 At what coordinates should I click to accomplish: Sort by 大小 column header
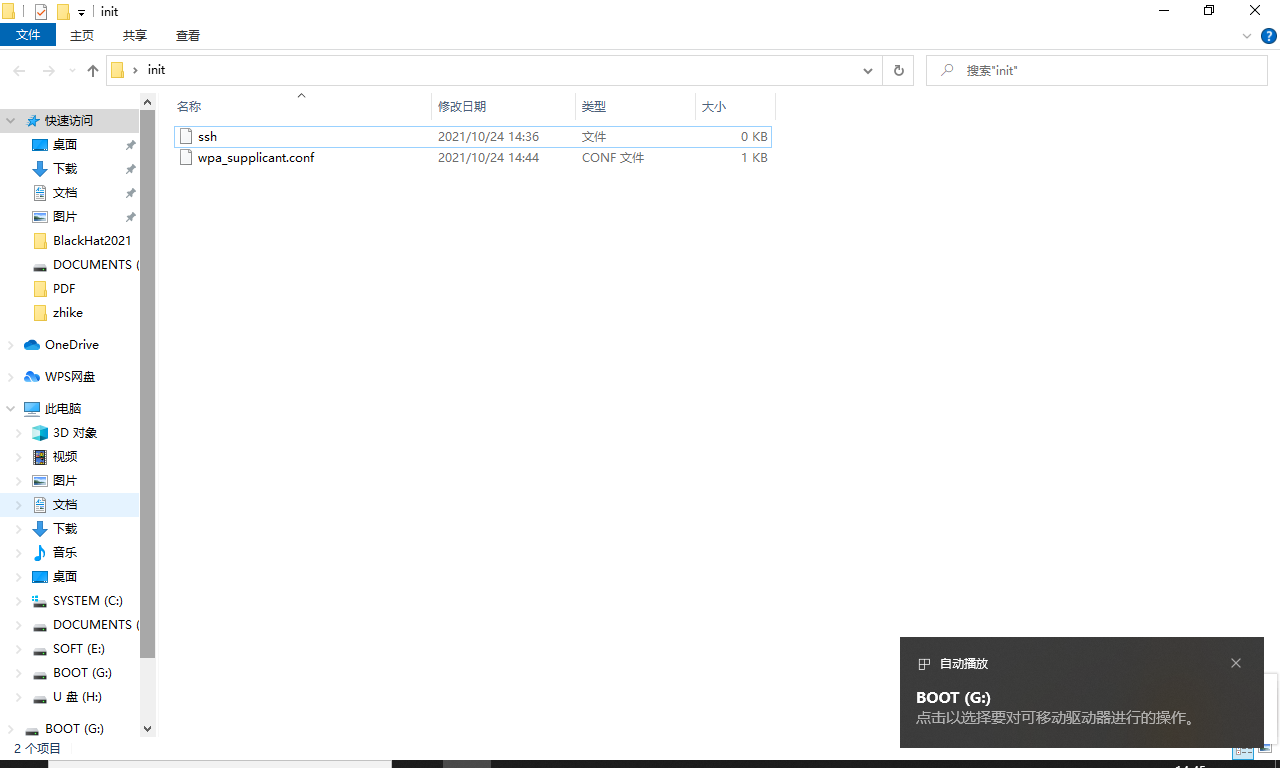tap(735, 106)
